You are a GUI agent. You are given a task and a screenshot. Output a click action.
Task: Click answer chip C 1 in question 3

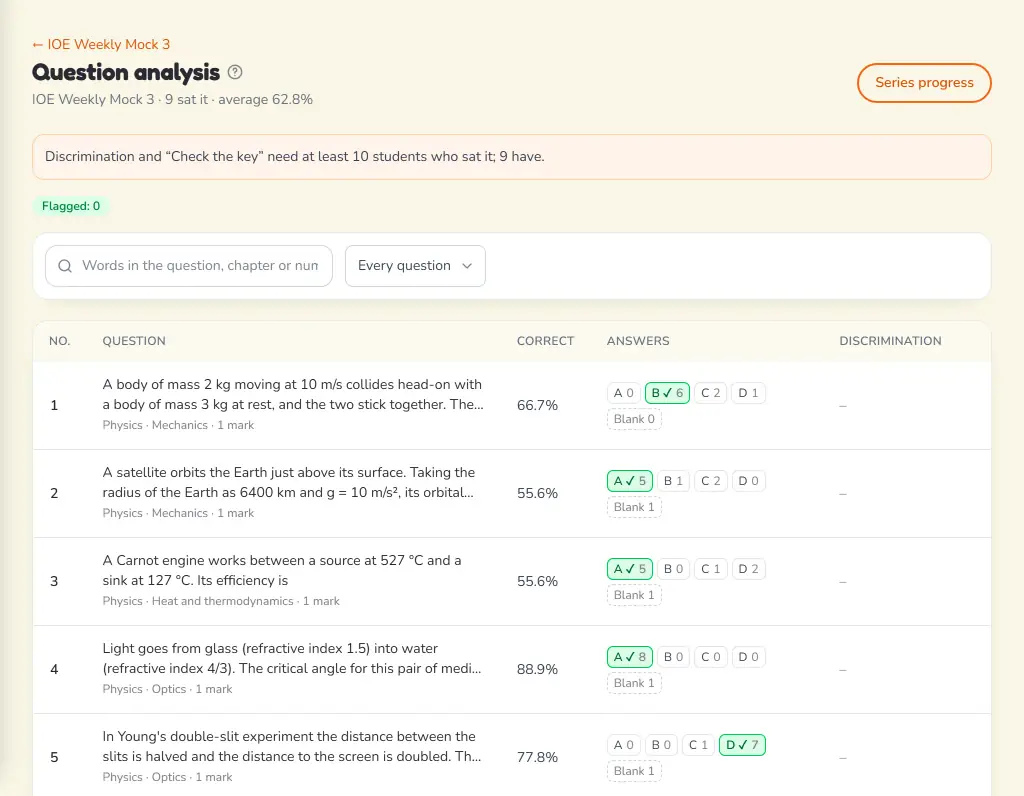[711, 569]
